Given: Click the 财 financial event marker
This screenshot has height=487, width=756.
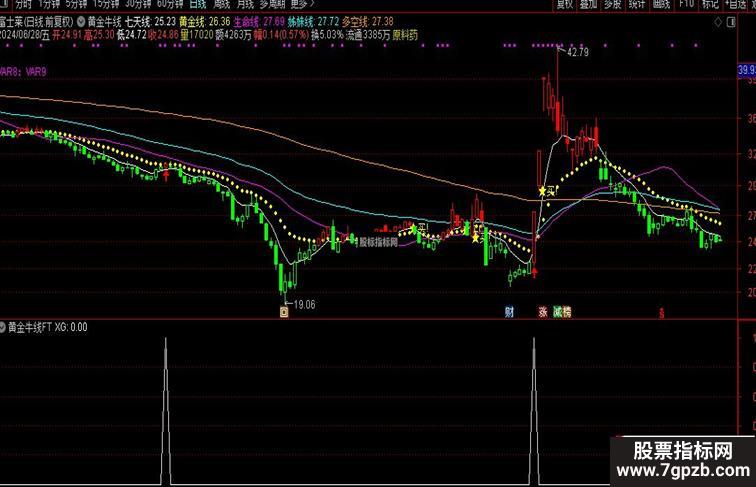Looking at the screenshot, I should click(x=509, y=312).
